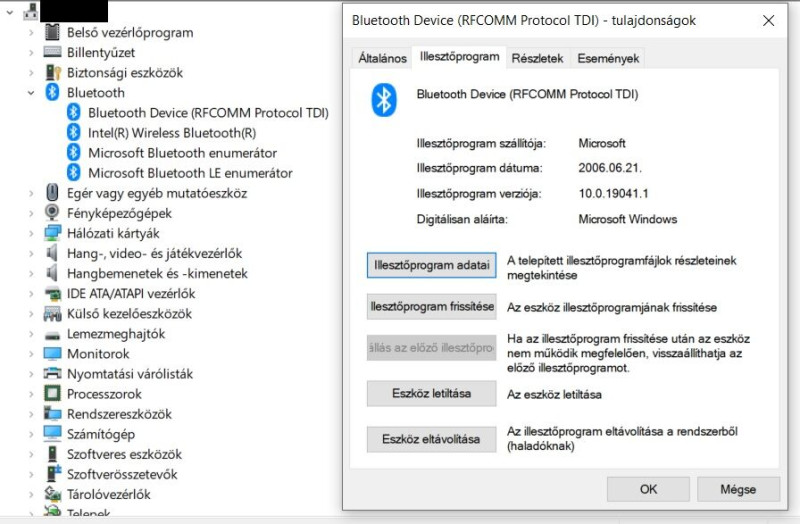Expand the Lemezmeghajtók category
The width and height of the screenshot is (800, 524).
click(31, 334)
